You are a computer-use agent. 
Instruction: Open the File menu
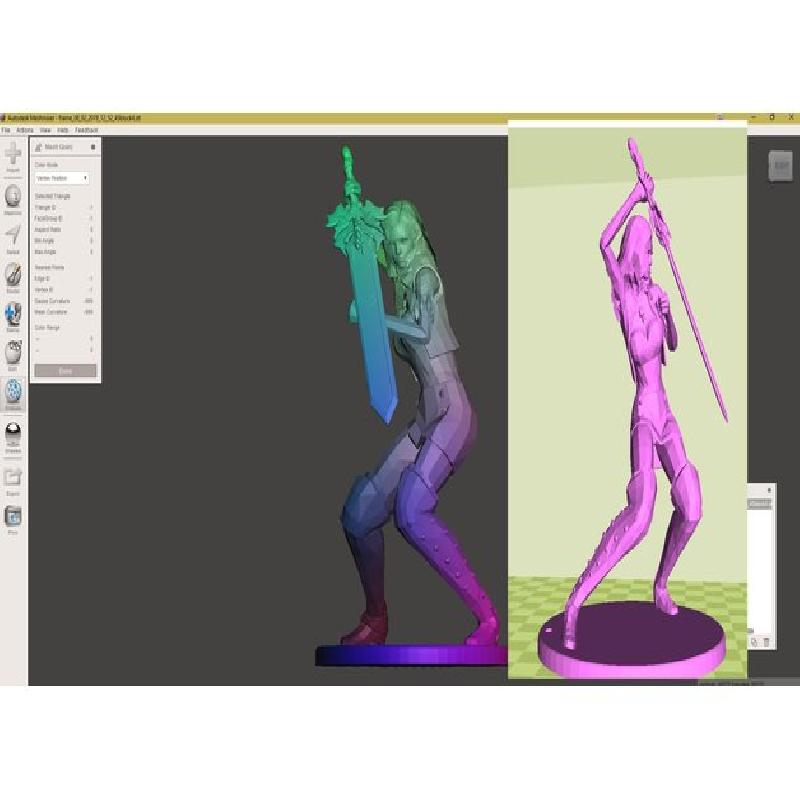coord(5,130)
